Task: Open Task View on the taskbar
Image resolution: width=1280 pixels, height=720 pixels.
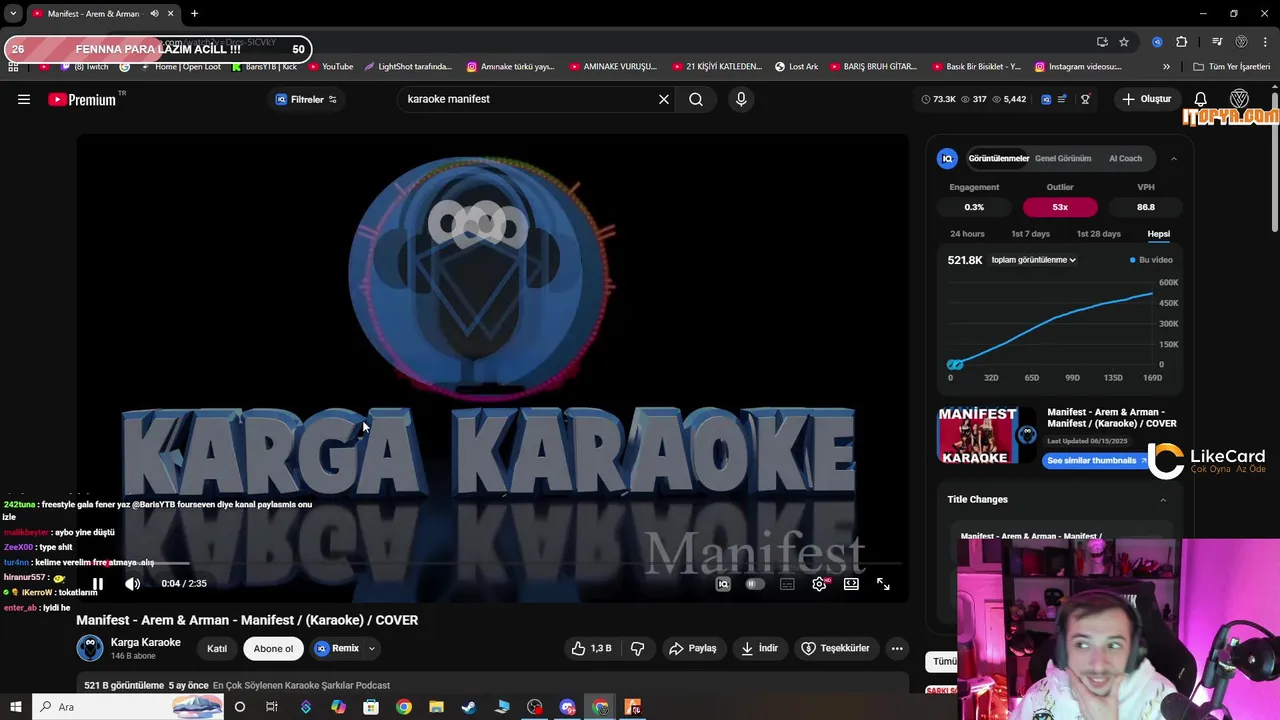Action: (x=272, y=707)
